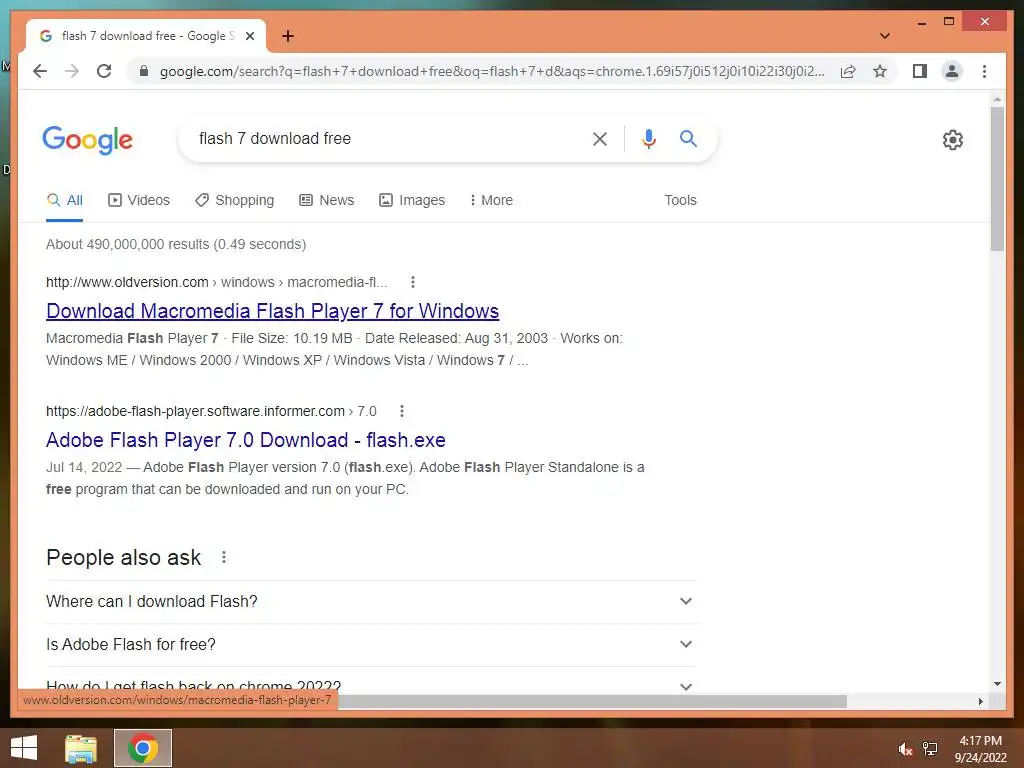
Task: Open the taskbar clock showing 4:17 PM
Action: tap(980, 749)
